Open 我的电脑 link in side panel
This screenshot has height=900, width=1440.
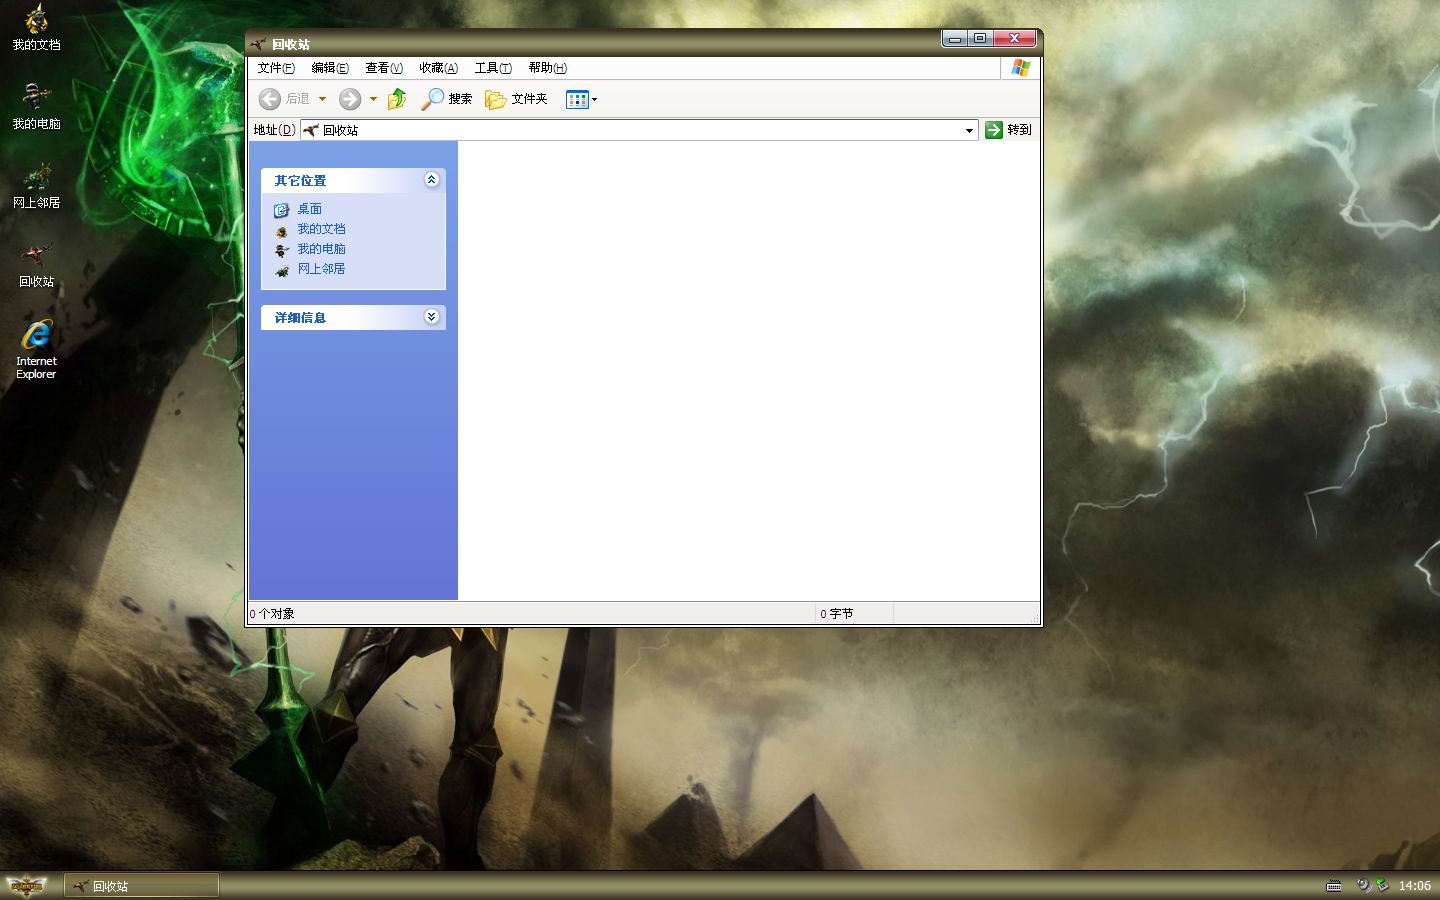(321, 249)
